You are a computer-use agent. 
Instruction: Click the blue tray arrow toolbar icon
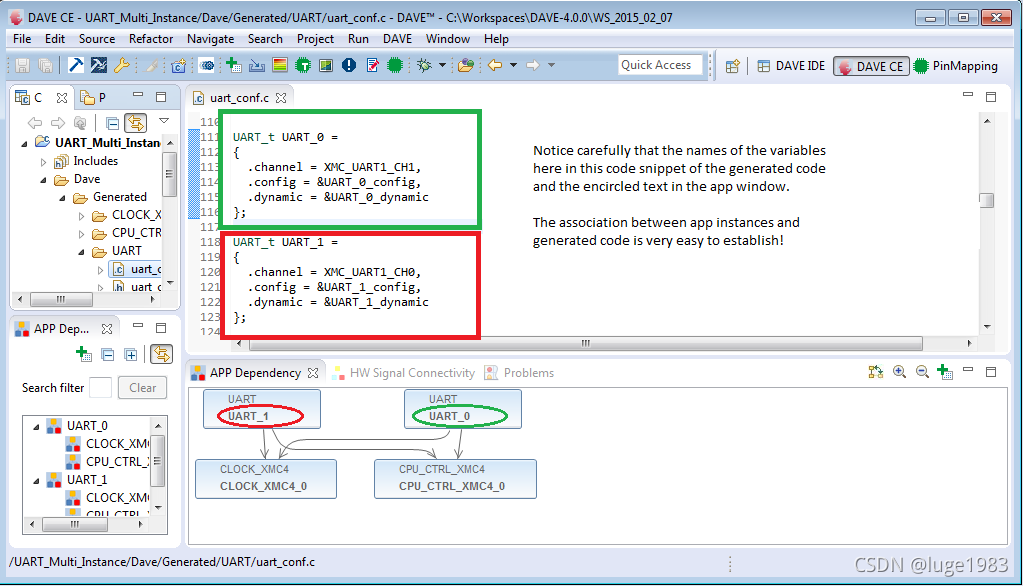[257, 65]
